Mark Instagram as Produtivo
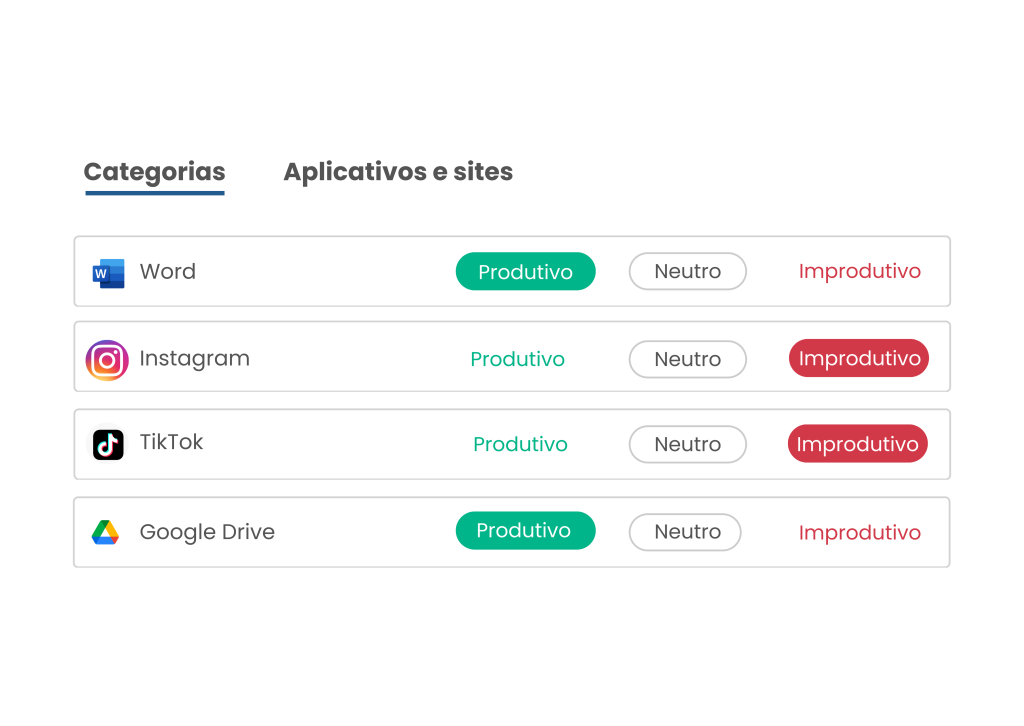 (x=517, y=359)
